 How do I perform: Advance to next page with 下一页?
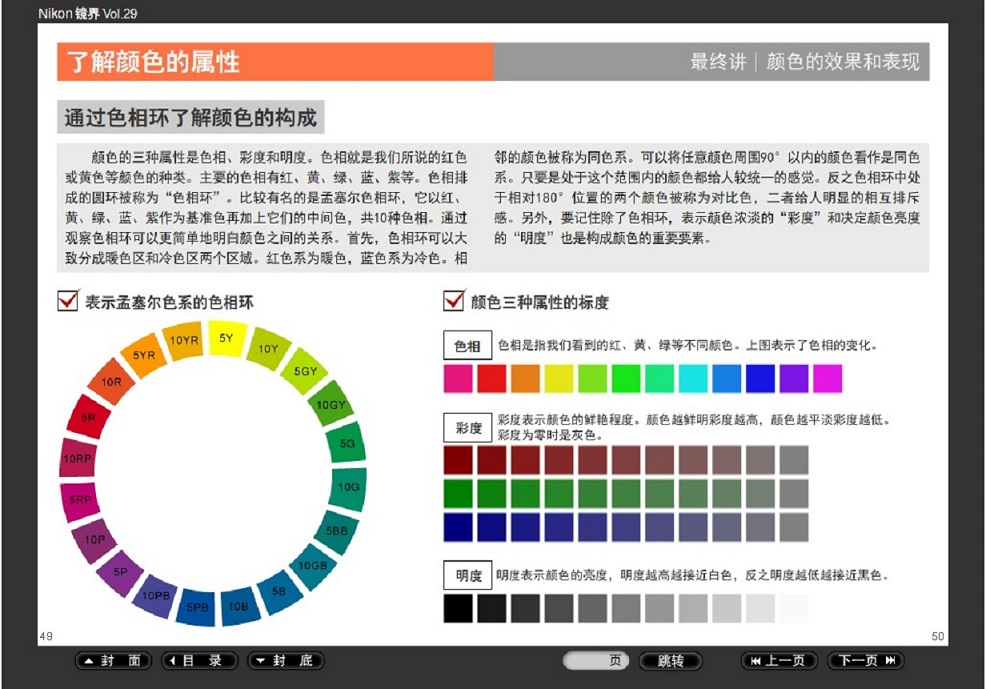865,661
